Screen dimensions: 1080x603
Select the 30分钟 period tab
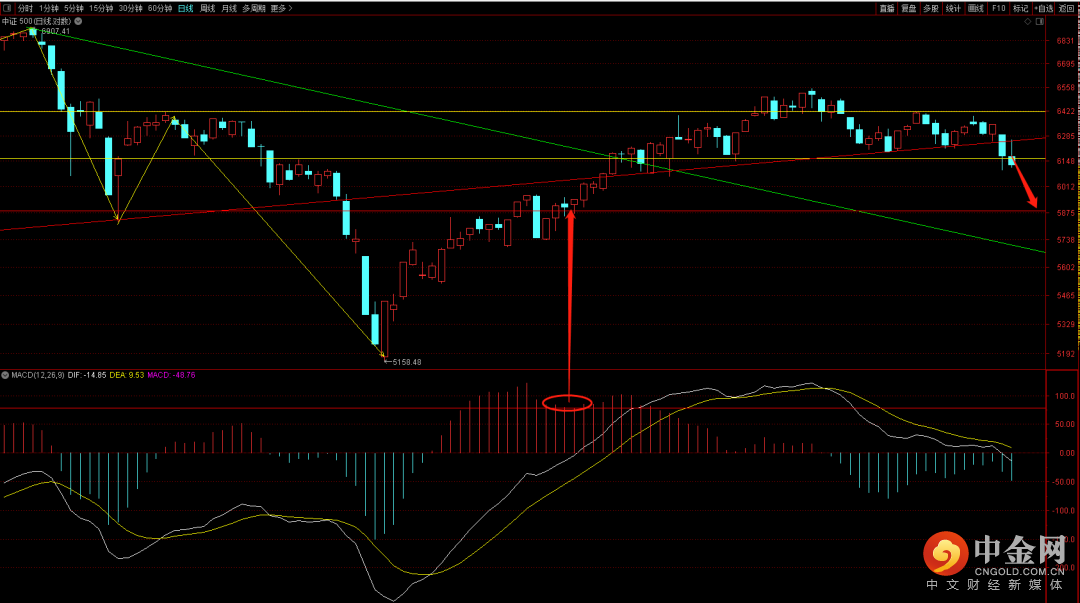[x=130, y=8]
